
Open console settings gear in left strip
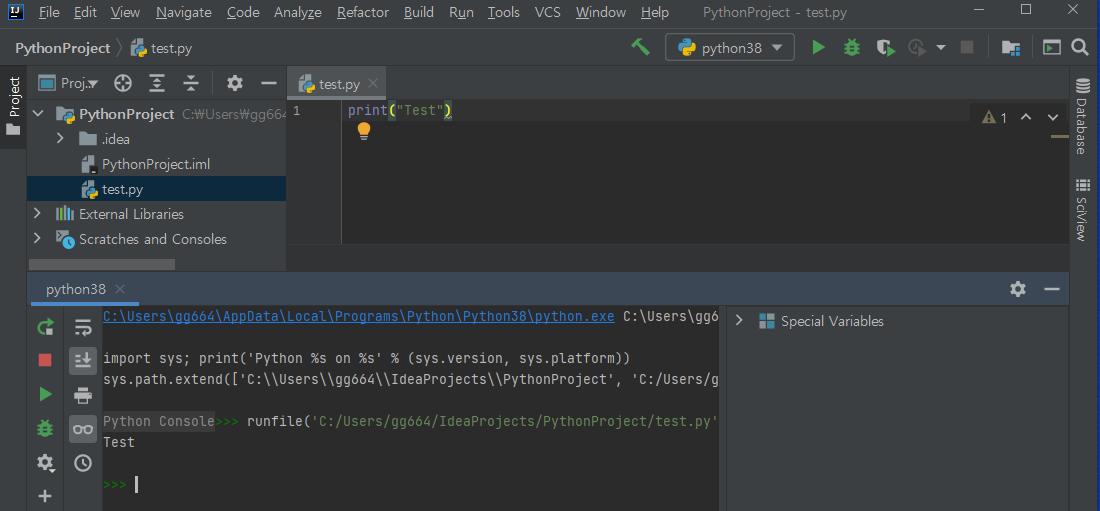click(45, 463)
